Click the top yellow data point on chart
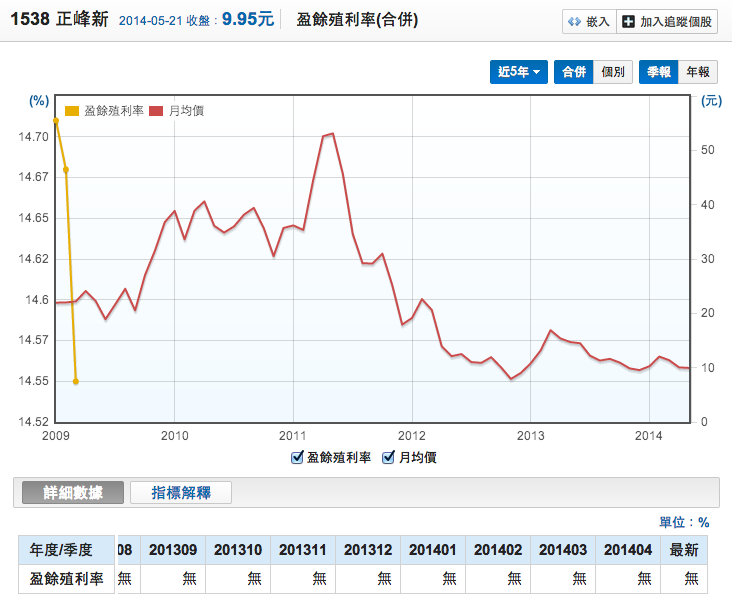Viewport: 732px width, 603px height. 56,121
